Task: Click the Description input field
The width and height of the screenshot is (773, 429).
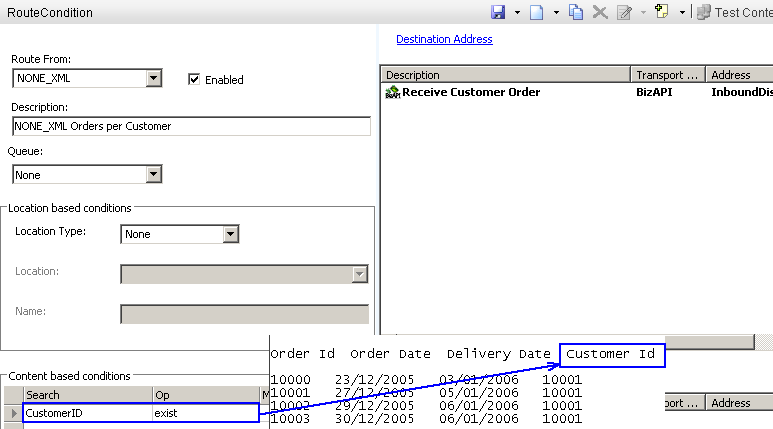Action: coord(191,126)
